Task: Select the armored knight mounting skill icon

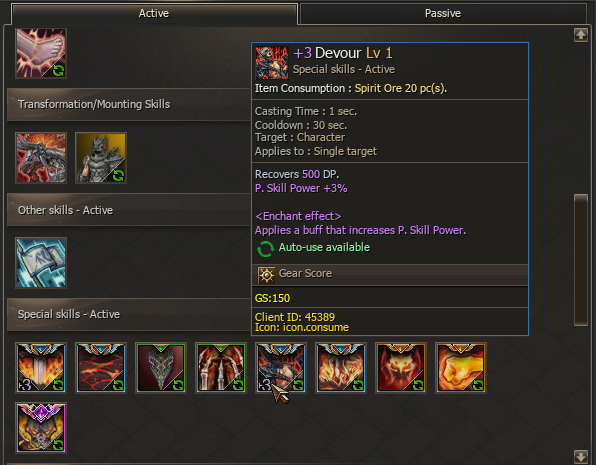Action: coord(101,158)
